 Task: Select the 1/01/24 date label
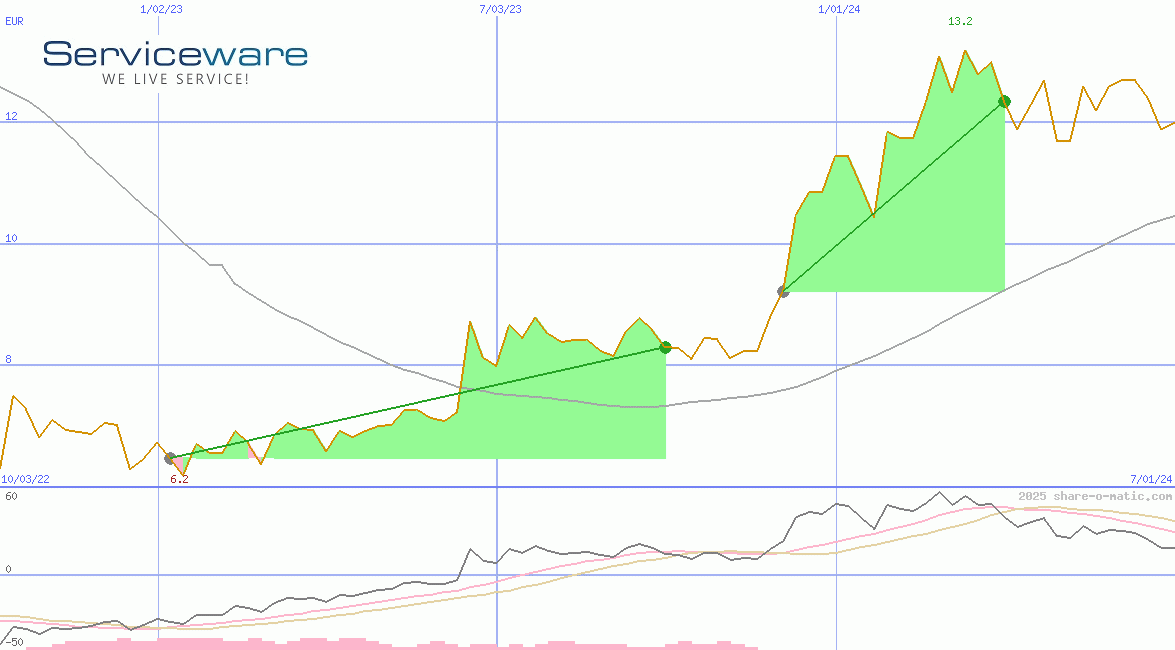[x=839, y=9]
